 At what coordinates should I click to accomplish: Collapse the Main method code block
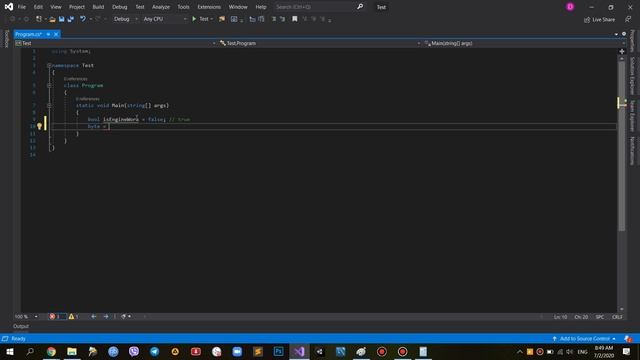tap(49, 105)
